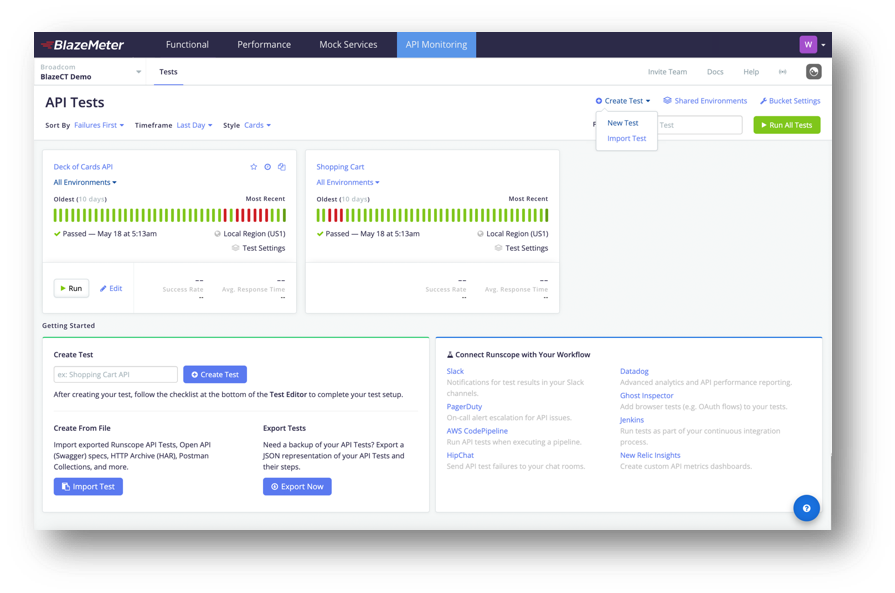The width and height of the screenshot is (895, 593).
Task: Open the Help link
Action: coord(751,72)
